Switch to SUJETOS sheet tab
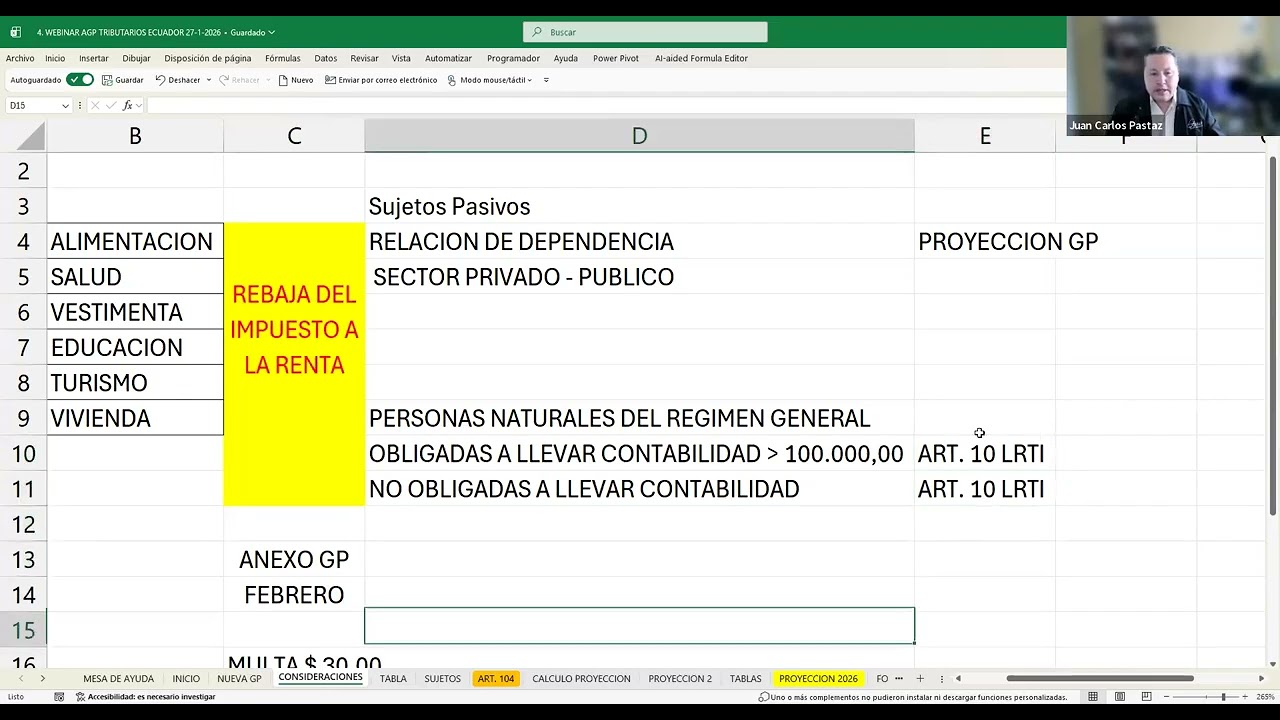 (x=442, y=678)
